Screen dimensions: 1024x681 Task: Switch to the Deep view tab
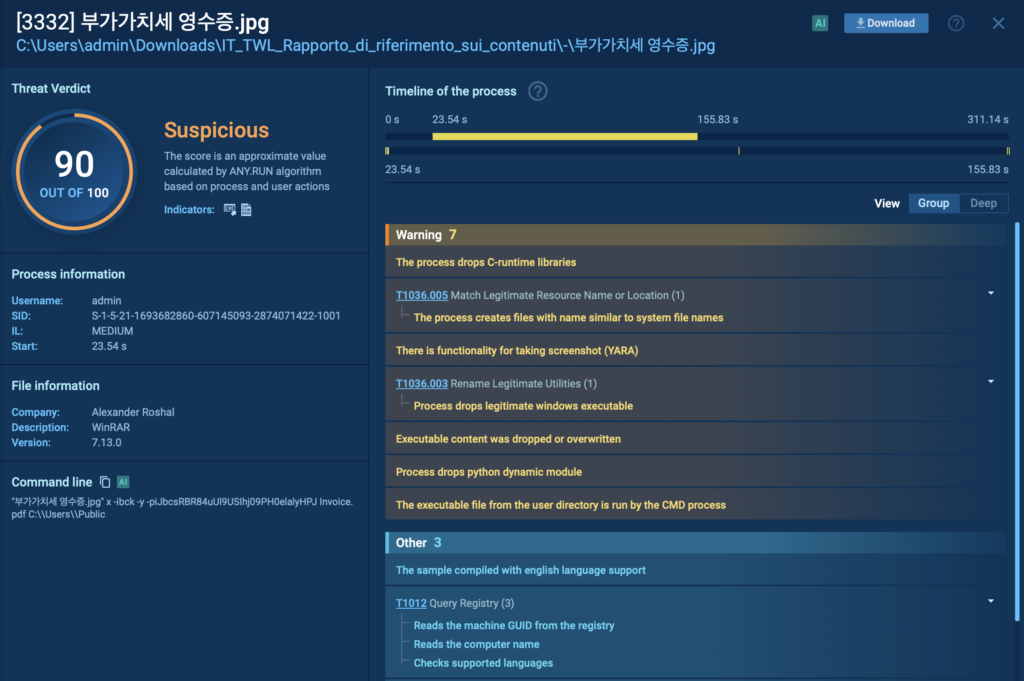pos(983,203)
